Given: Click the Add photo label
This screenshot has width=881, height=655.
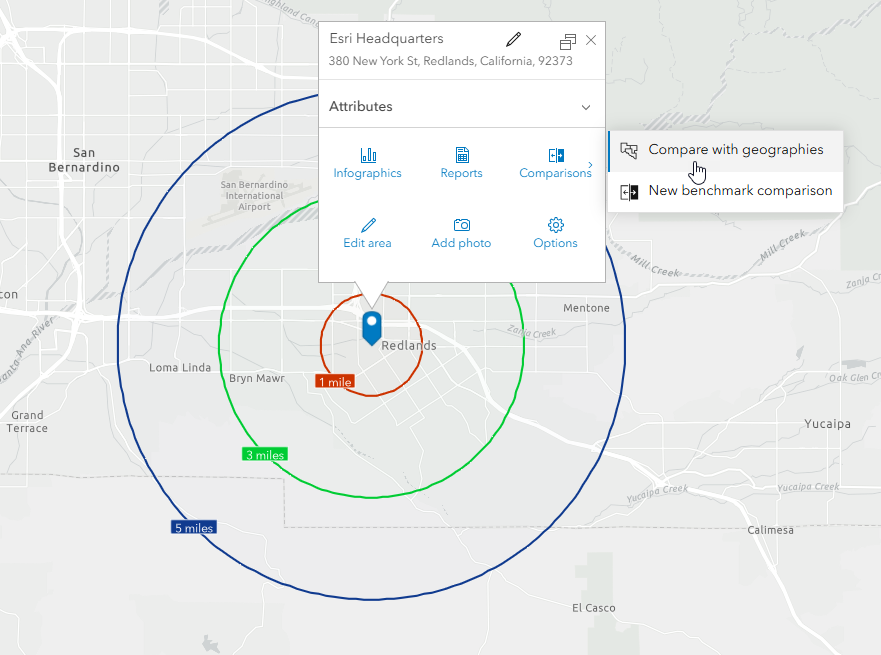Looking at the screenshot, I should pyautogui.click(x=461, y=243).
